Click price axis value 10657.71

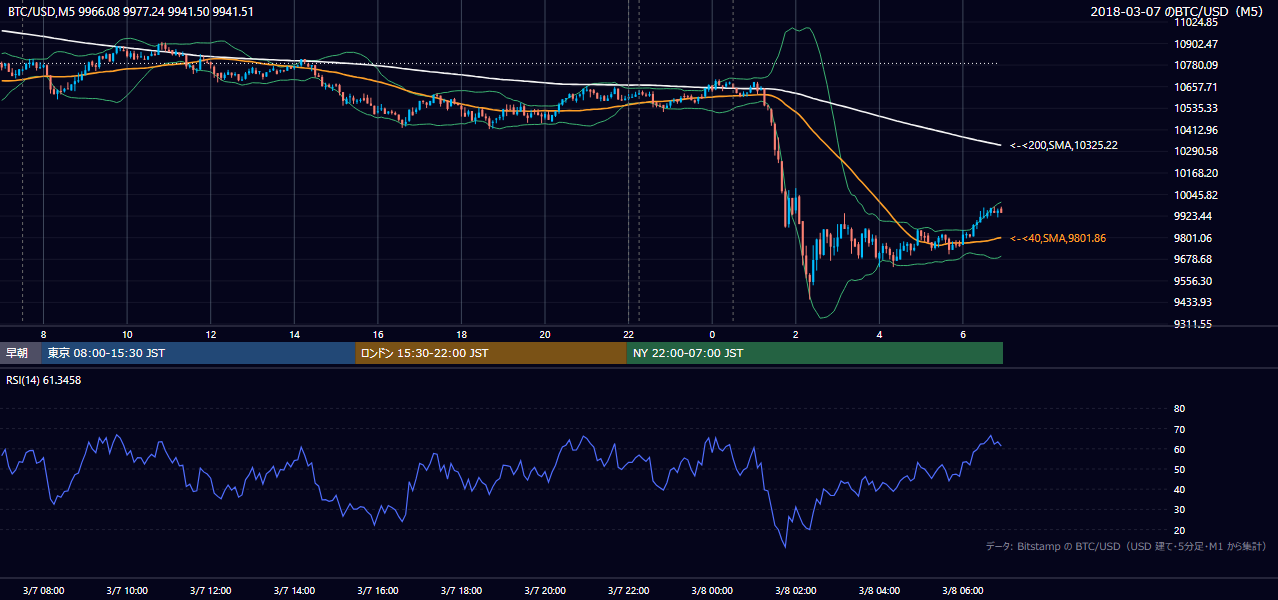[1196, 87]
